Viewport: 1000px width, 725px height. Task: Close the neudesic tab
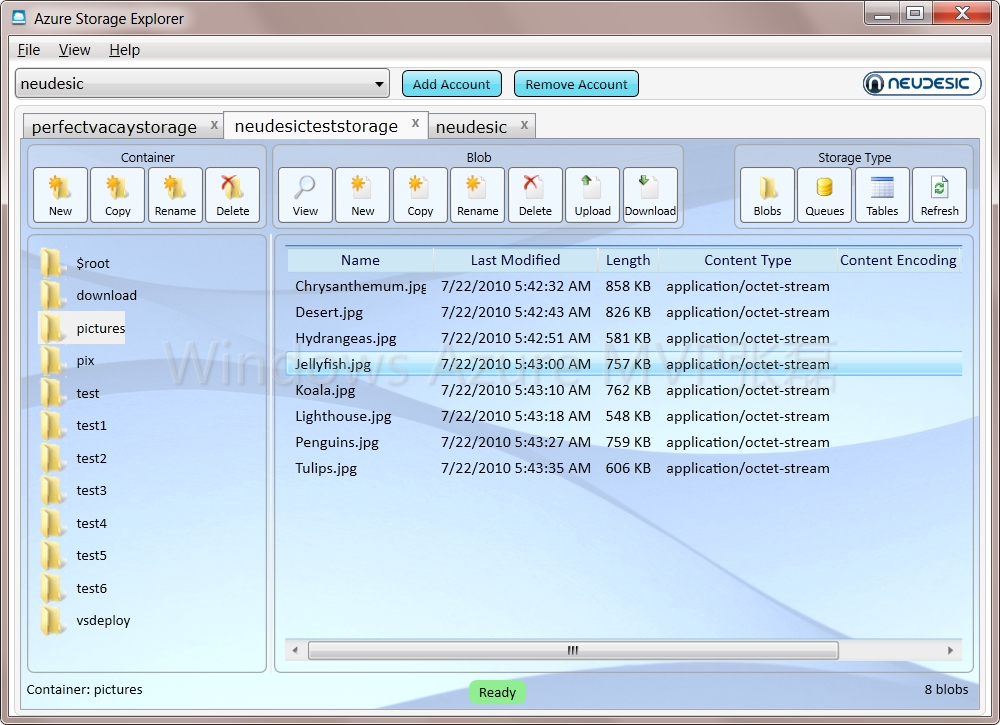tap(524, 125)
